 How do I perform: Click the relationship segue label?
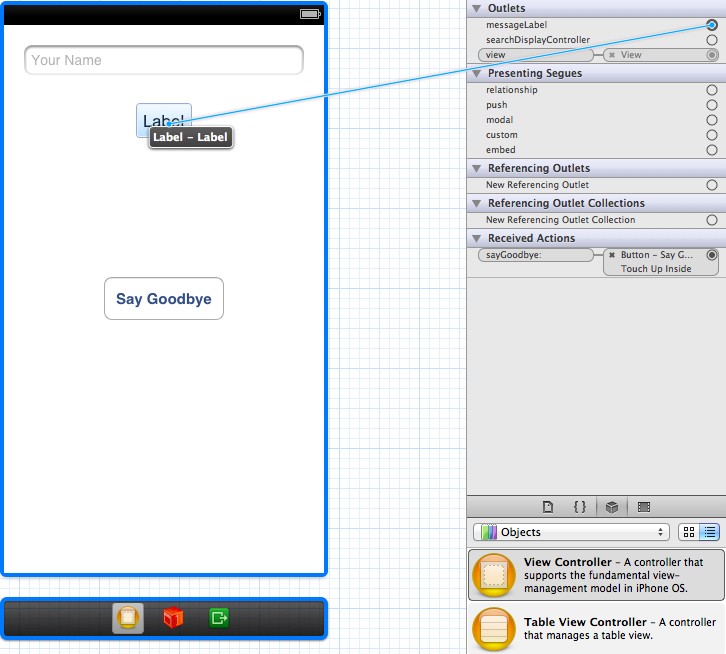click(512, 90)
